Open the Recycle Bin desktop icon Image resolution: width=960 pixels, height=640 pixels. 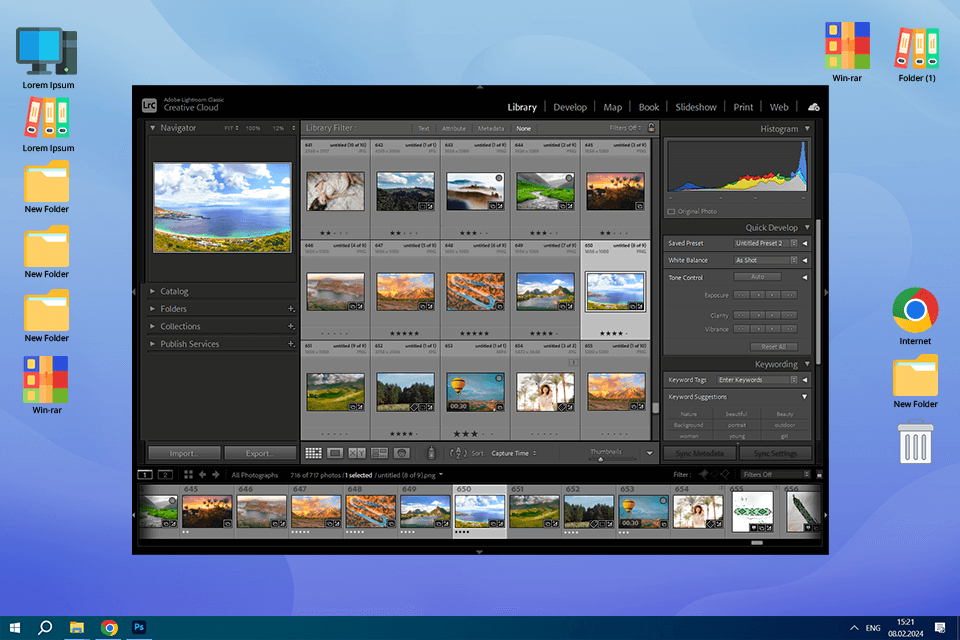[x=915, y=442]
